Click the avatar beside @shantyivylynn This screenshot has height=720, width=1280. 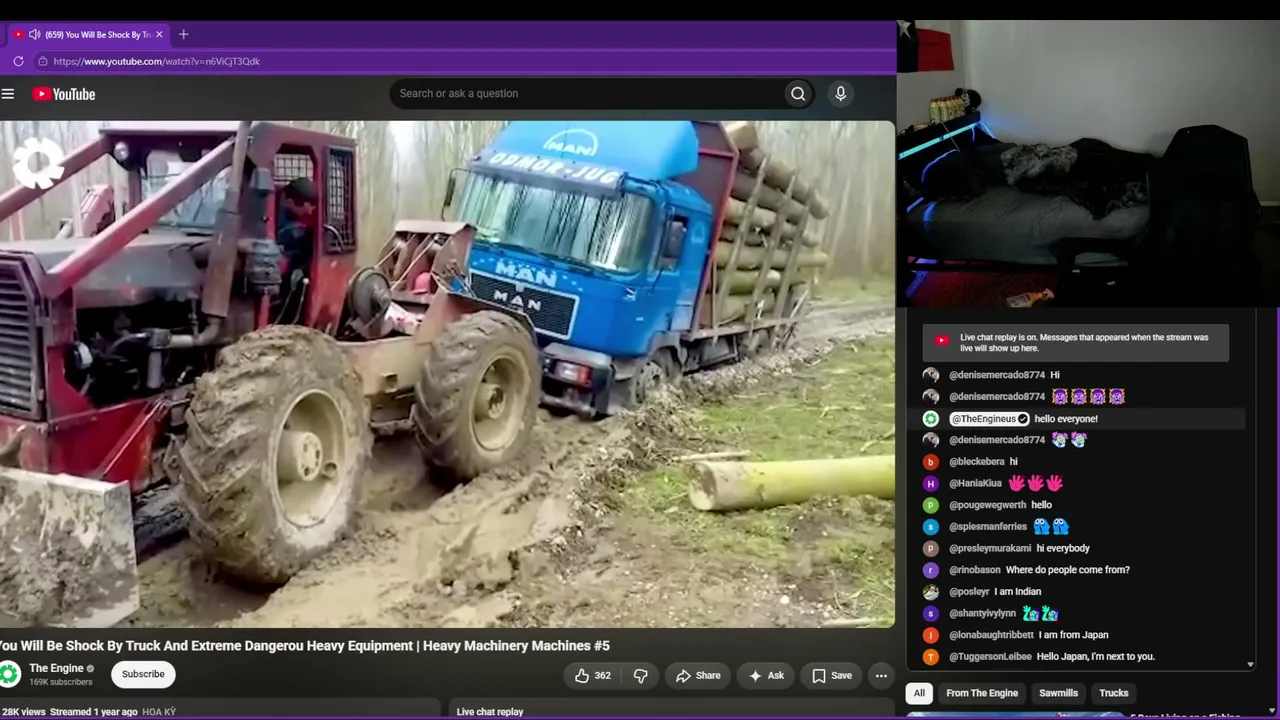pyautogui.click(x=931, y=614)
